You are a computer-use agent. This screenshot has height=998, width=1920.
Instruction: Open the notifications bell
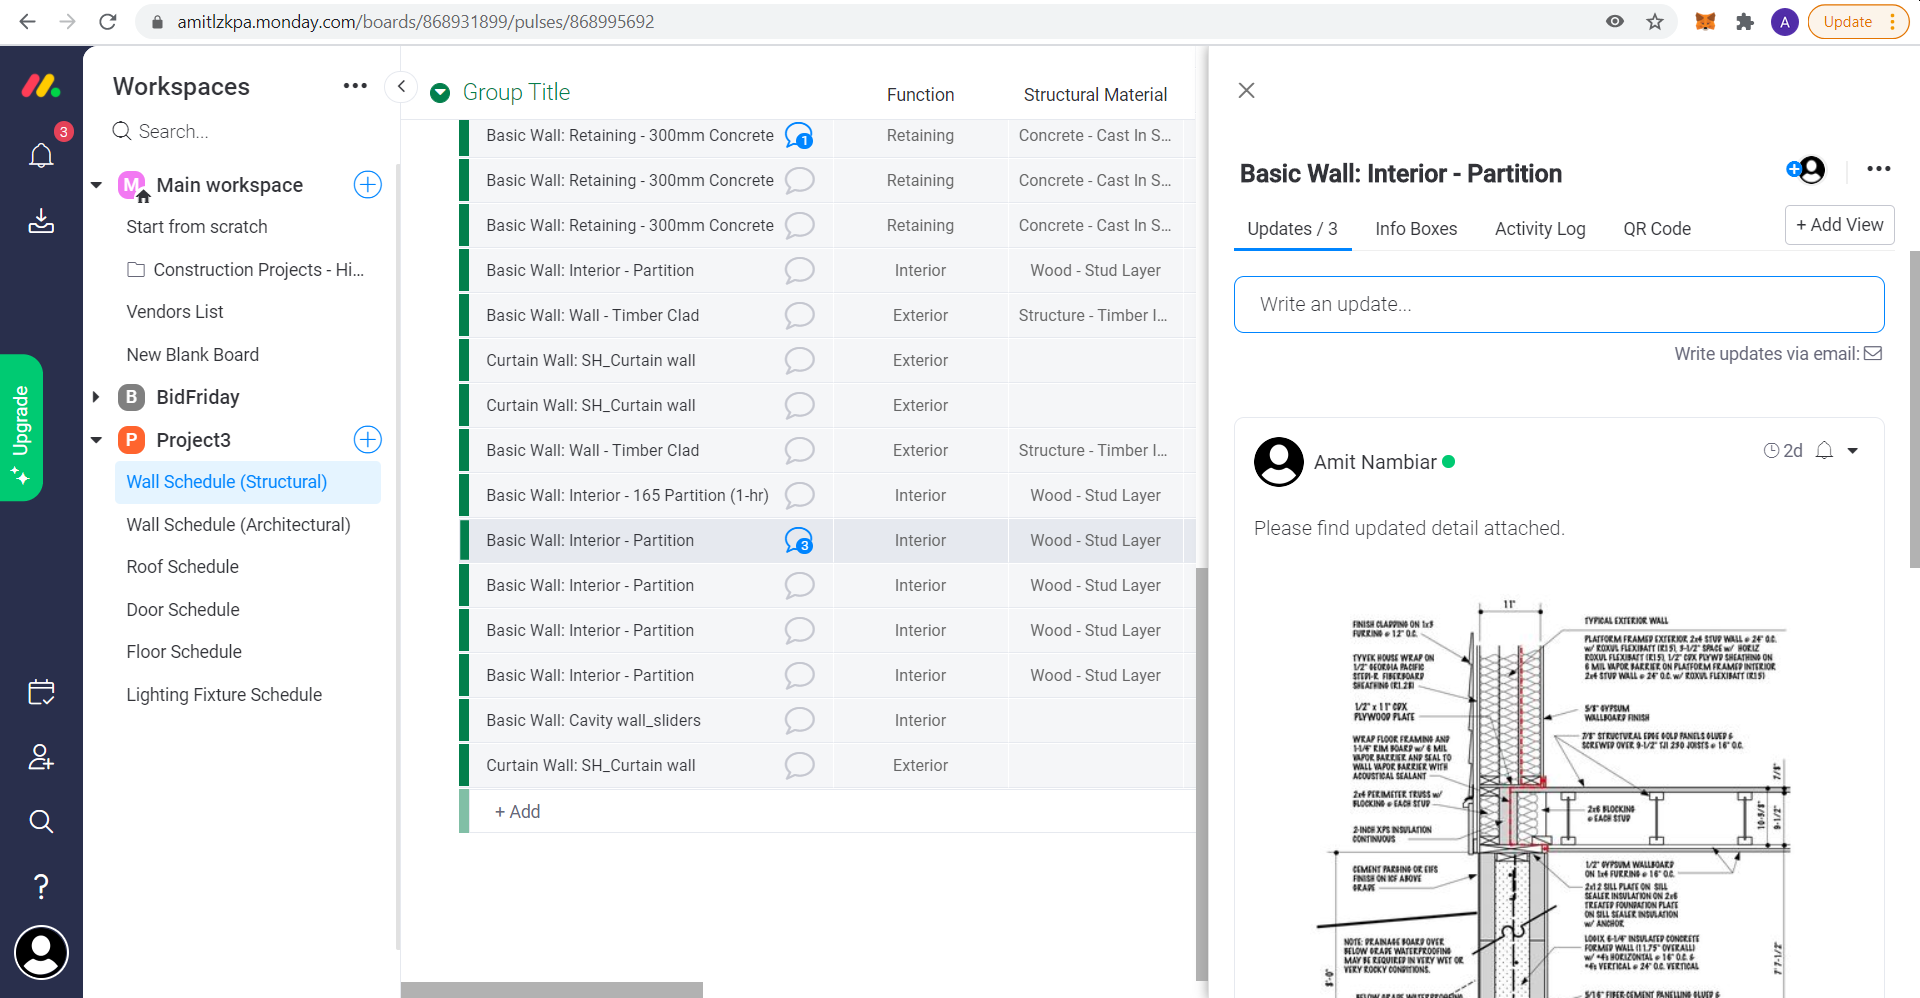coord(41,155)
